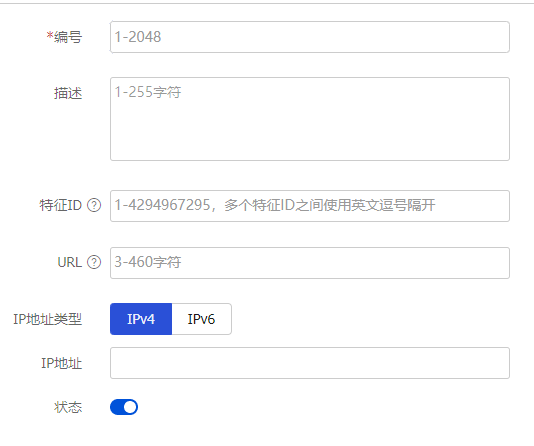The height and width of the screenshot is (446, 534).
Task: Open the help tooltip beside URL
Action: pos(94,262)
